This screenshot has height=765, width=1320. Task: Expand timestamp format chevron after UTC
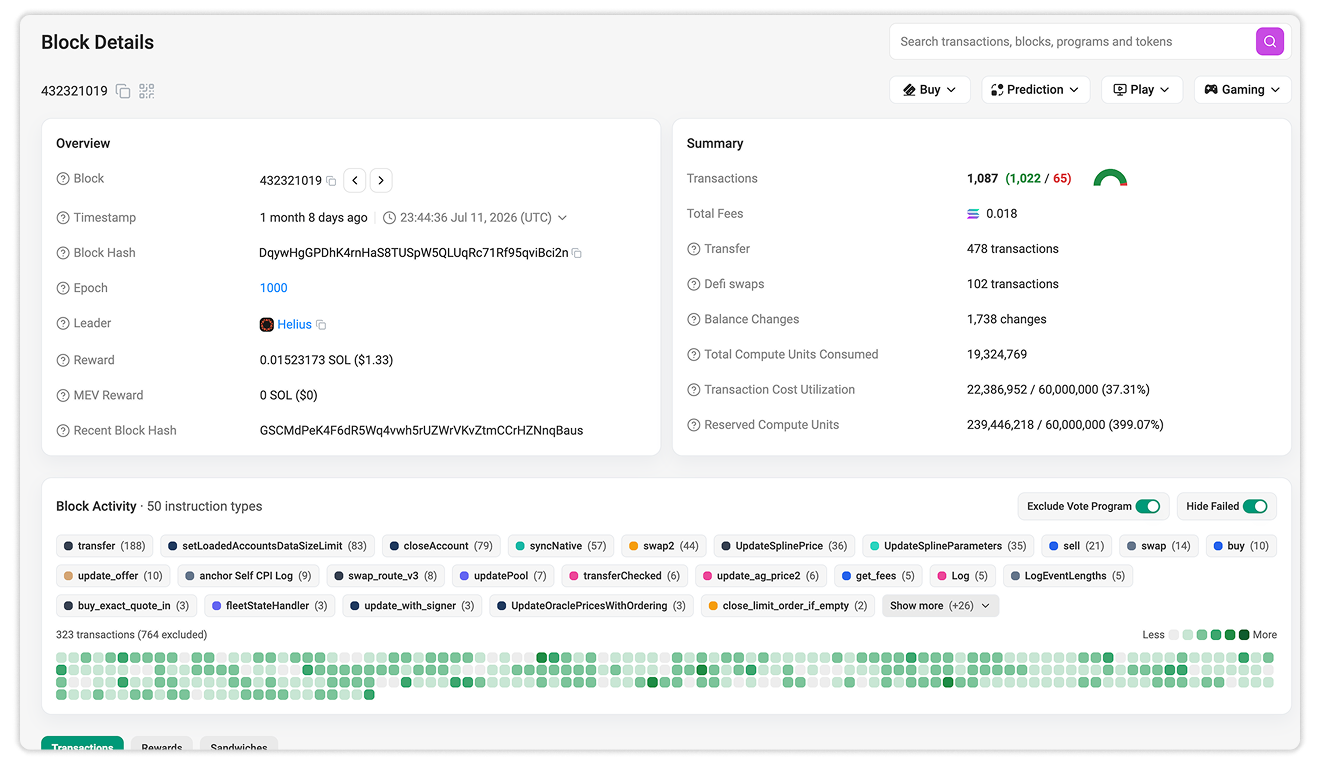click(x=562, y=218)
